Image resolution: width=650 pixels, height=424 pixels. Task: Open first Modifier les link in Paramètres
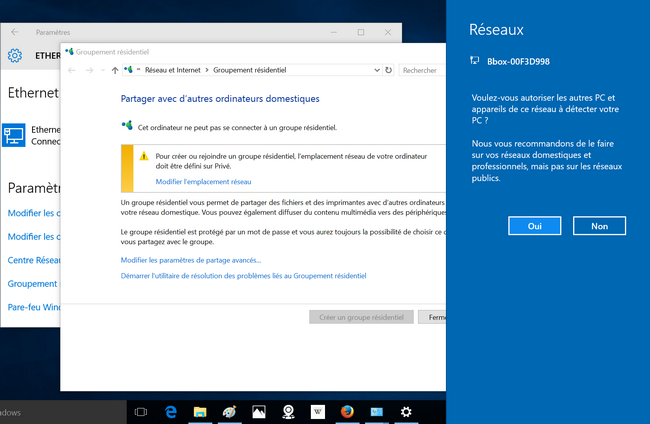[34, 213]
